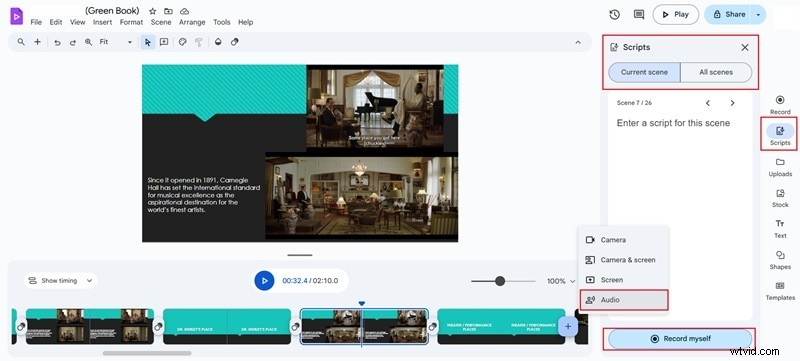Open the Help menu
This screenshot has width=800, height=361.
coord(245,22)
